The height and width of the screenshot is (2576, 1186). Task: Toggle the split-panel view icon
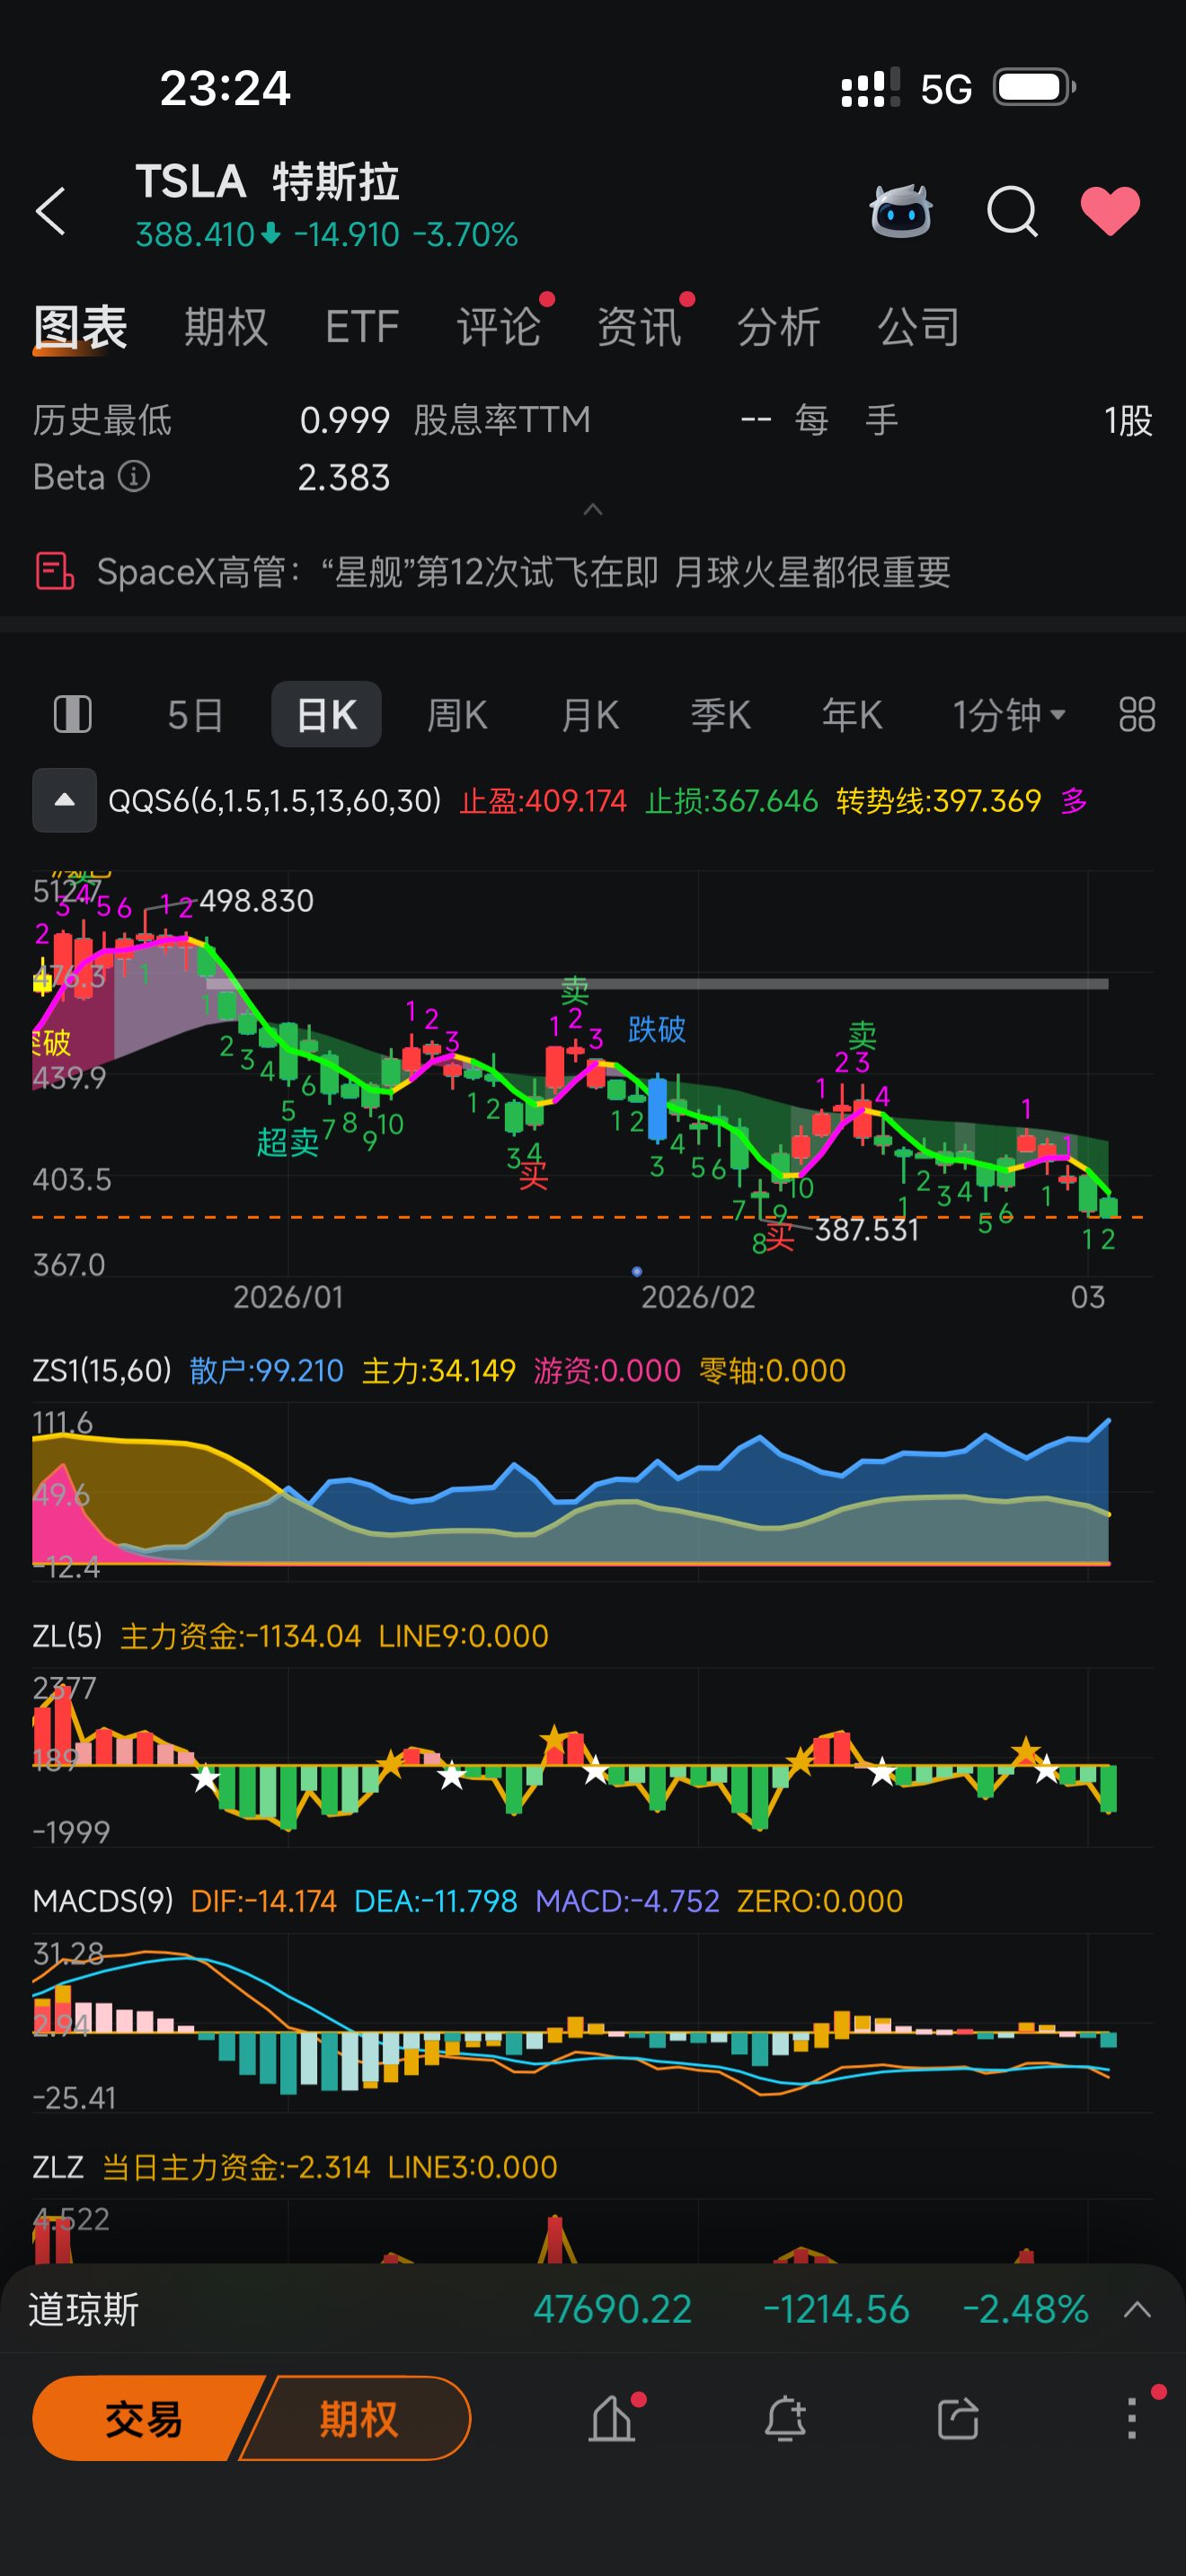click(72, 715)
